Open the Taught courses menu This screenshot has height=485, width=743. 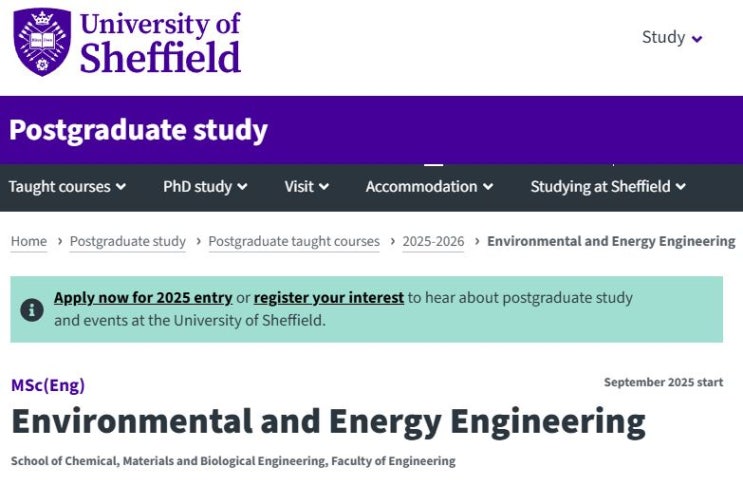67,187
